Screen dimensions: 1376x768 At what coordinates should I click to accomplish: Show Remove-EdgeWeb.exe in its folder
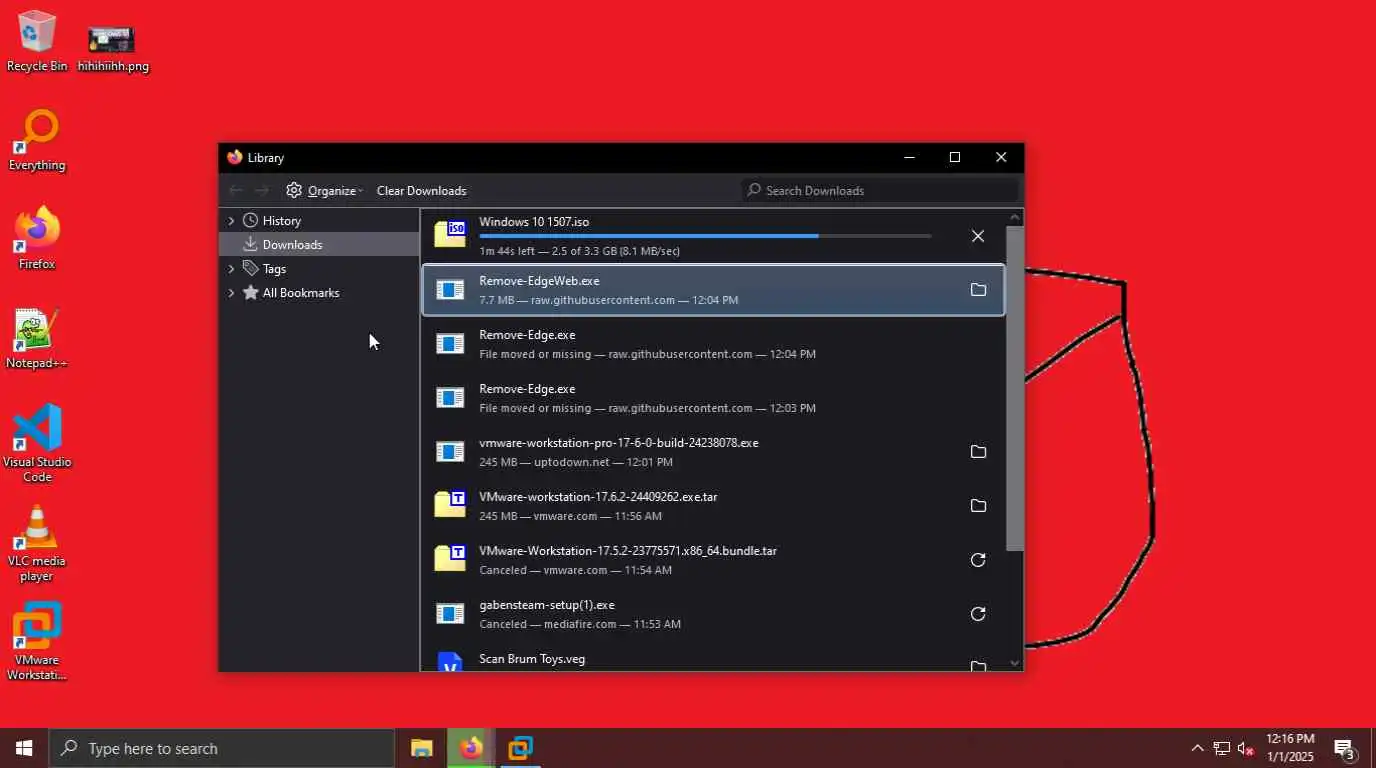click(978, 290)
